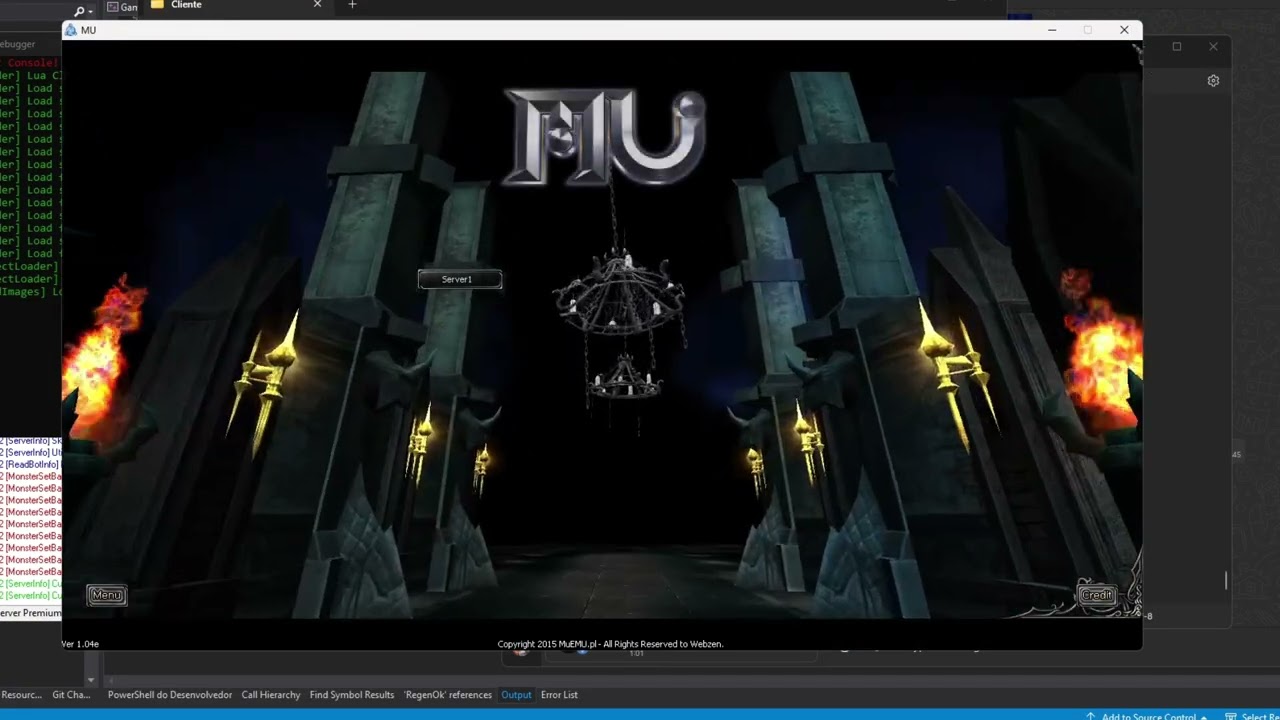Close the Cliente tab

[x=317, y=5]
